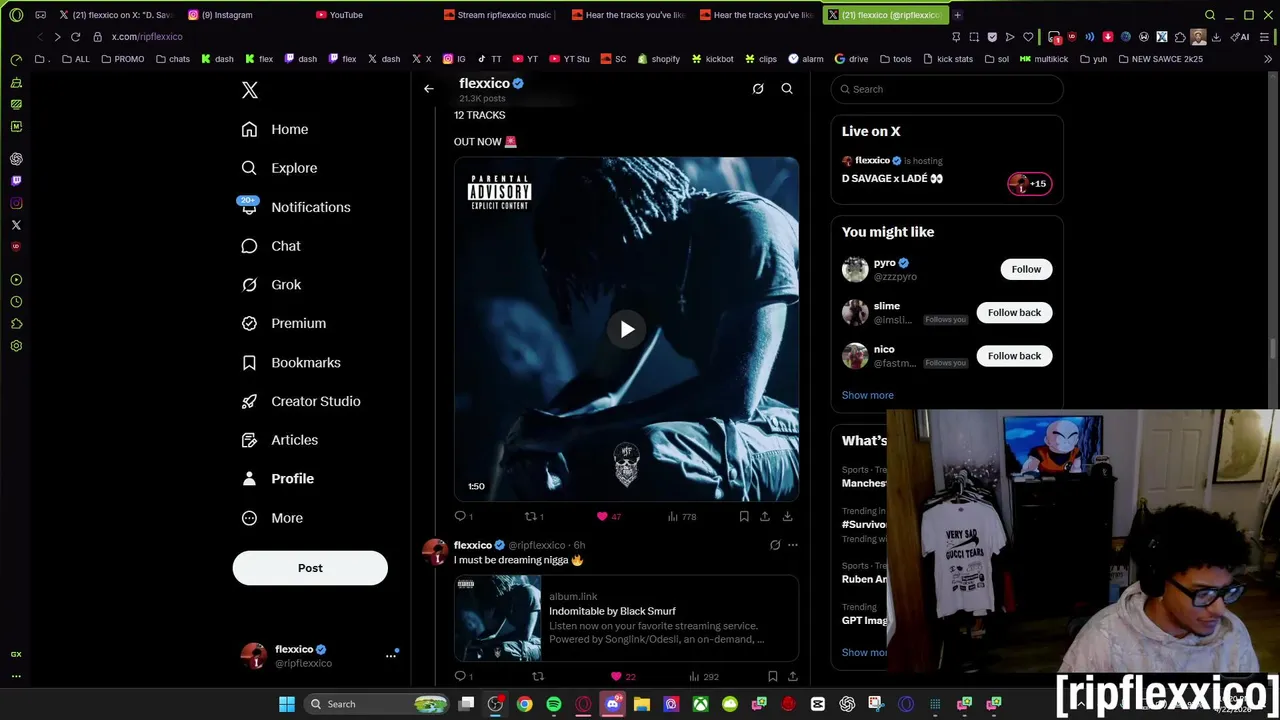Click the X logo above Home
Image resolution: width=1280 pixels, height=720 pixels.
click(x=250, y=90)
